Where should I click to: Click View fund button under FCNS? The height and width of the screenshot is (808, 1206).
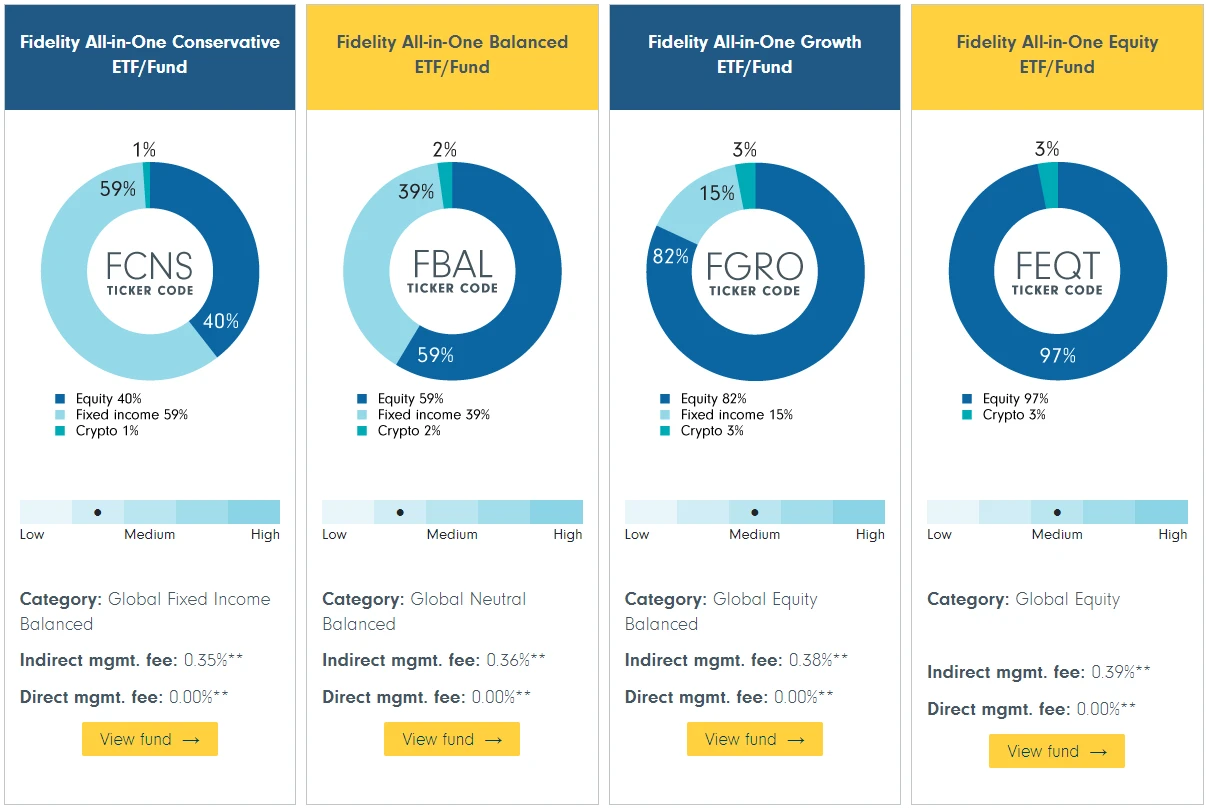[x=150, y=739]
